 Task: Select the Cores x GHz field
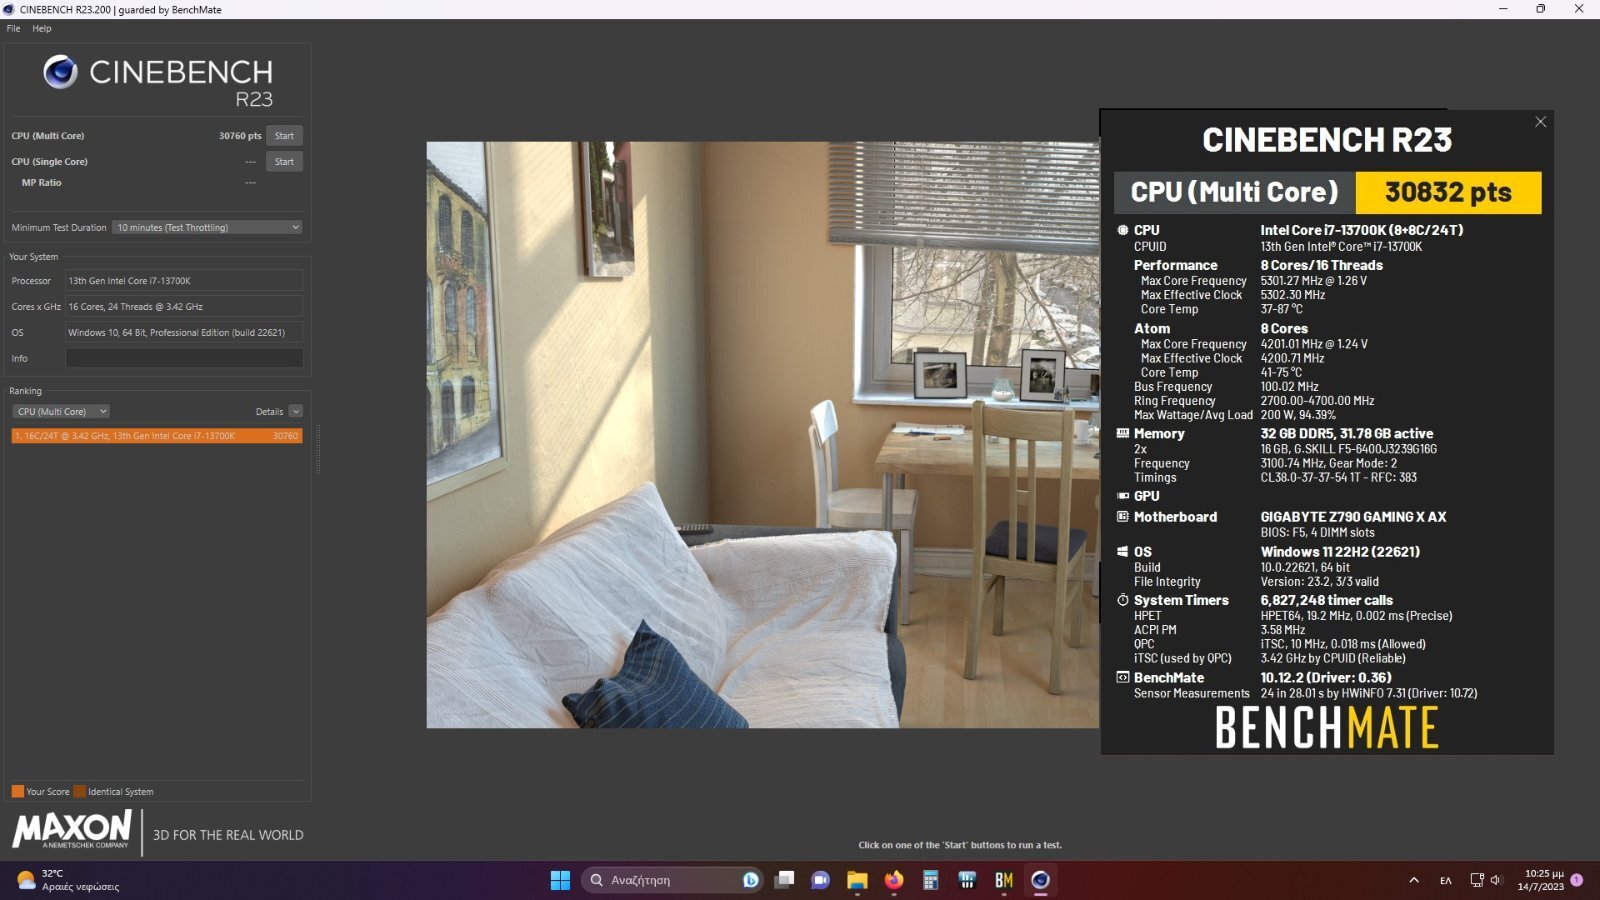(184, 307)
